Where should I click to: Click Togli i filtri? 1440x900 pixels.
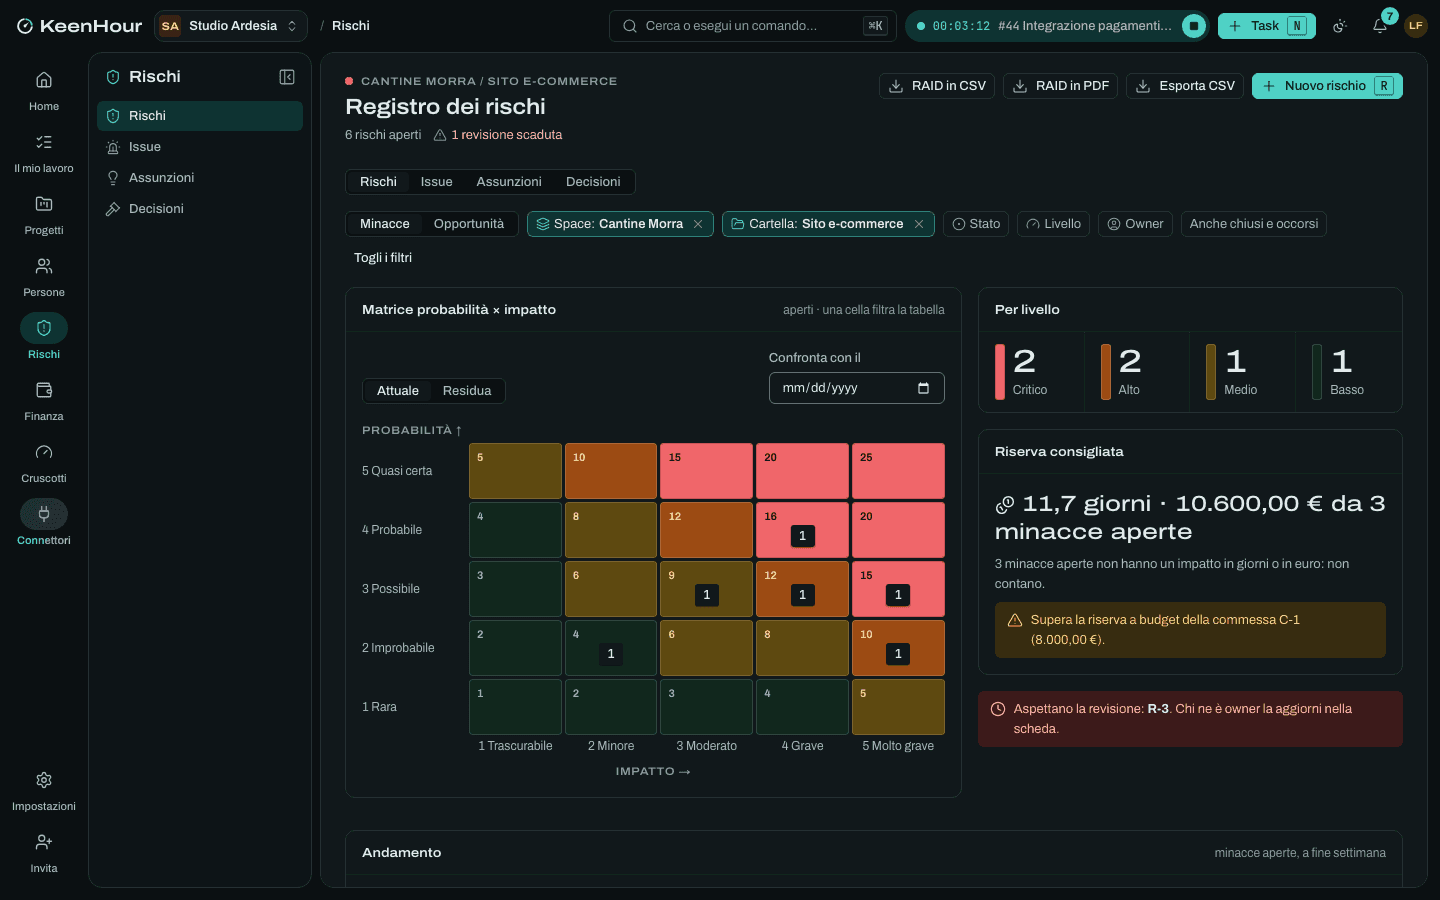click(383, 258)
